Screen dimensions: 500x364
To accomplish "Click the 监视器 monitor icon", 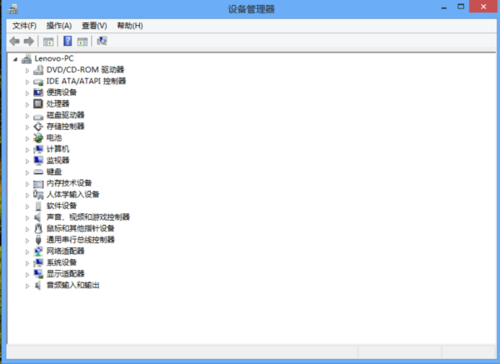I will 38,161.
